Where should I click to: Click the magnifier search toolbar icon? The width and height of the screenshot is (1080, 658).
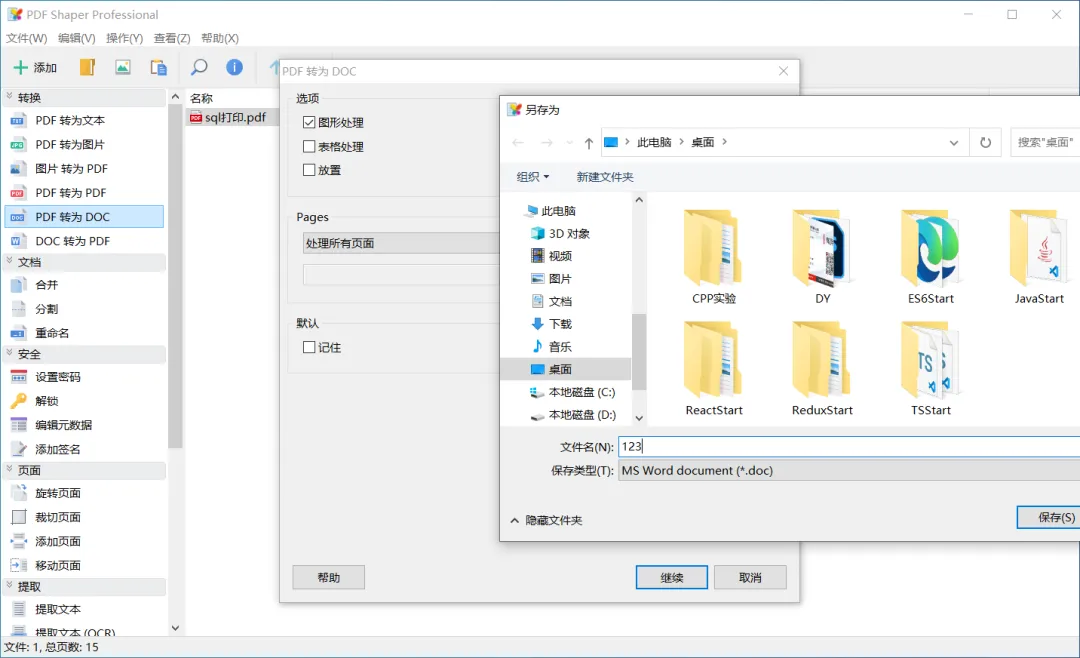coord(199,67)
